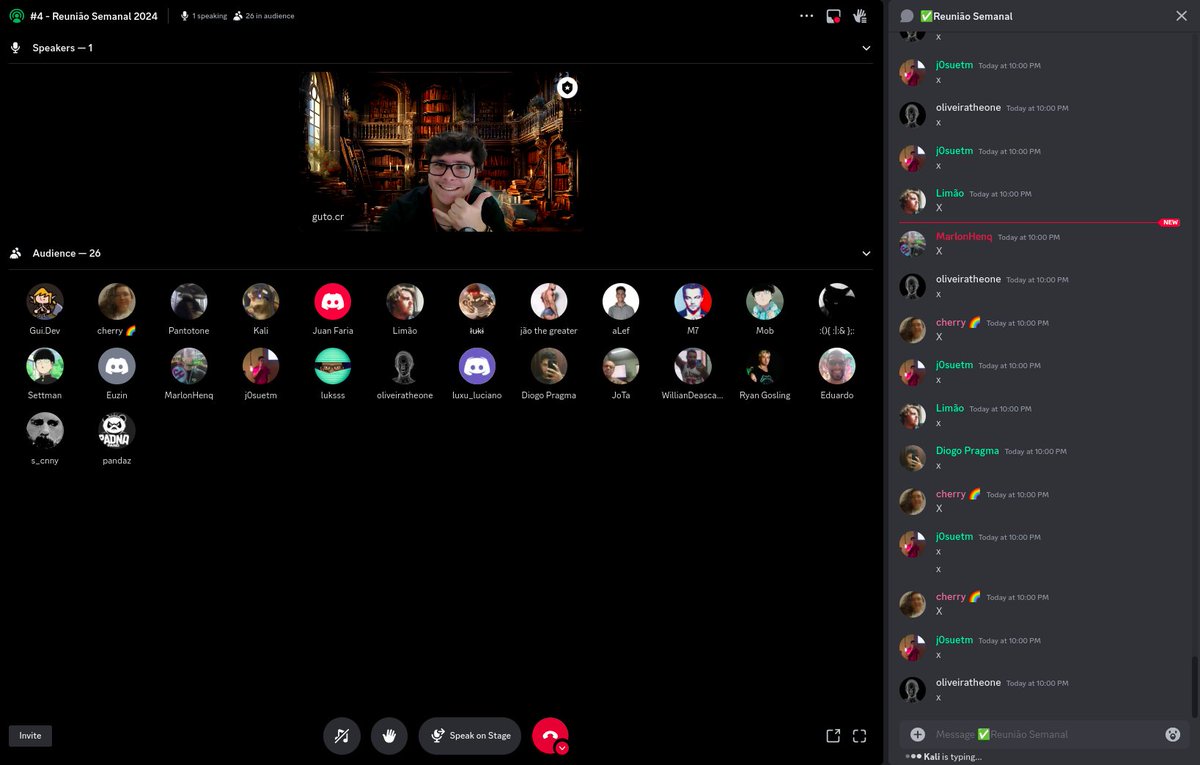Click the 'Kali is typing...' status text
The height and width of the screenshot is (765, 1200).
point(953,757)
